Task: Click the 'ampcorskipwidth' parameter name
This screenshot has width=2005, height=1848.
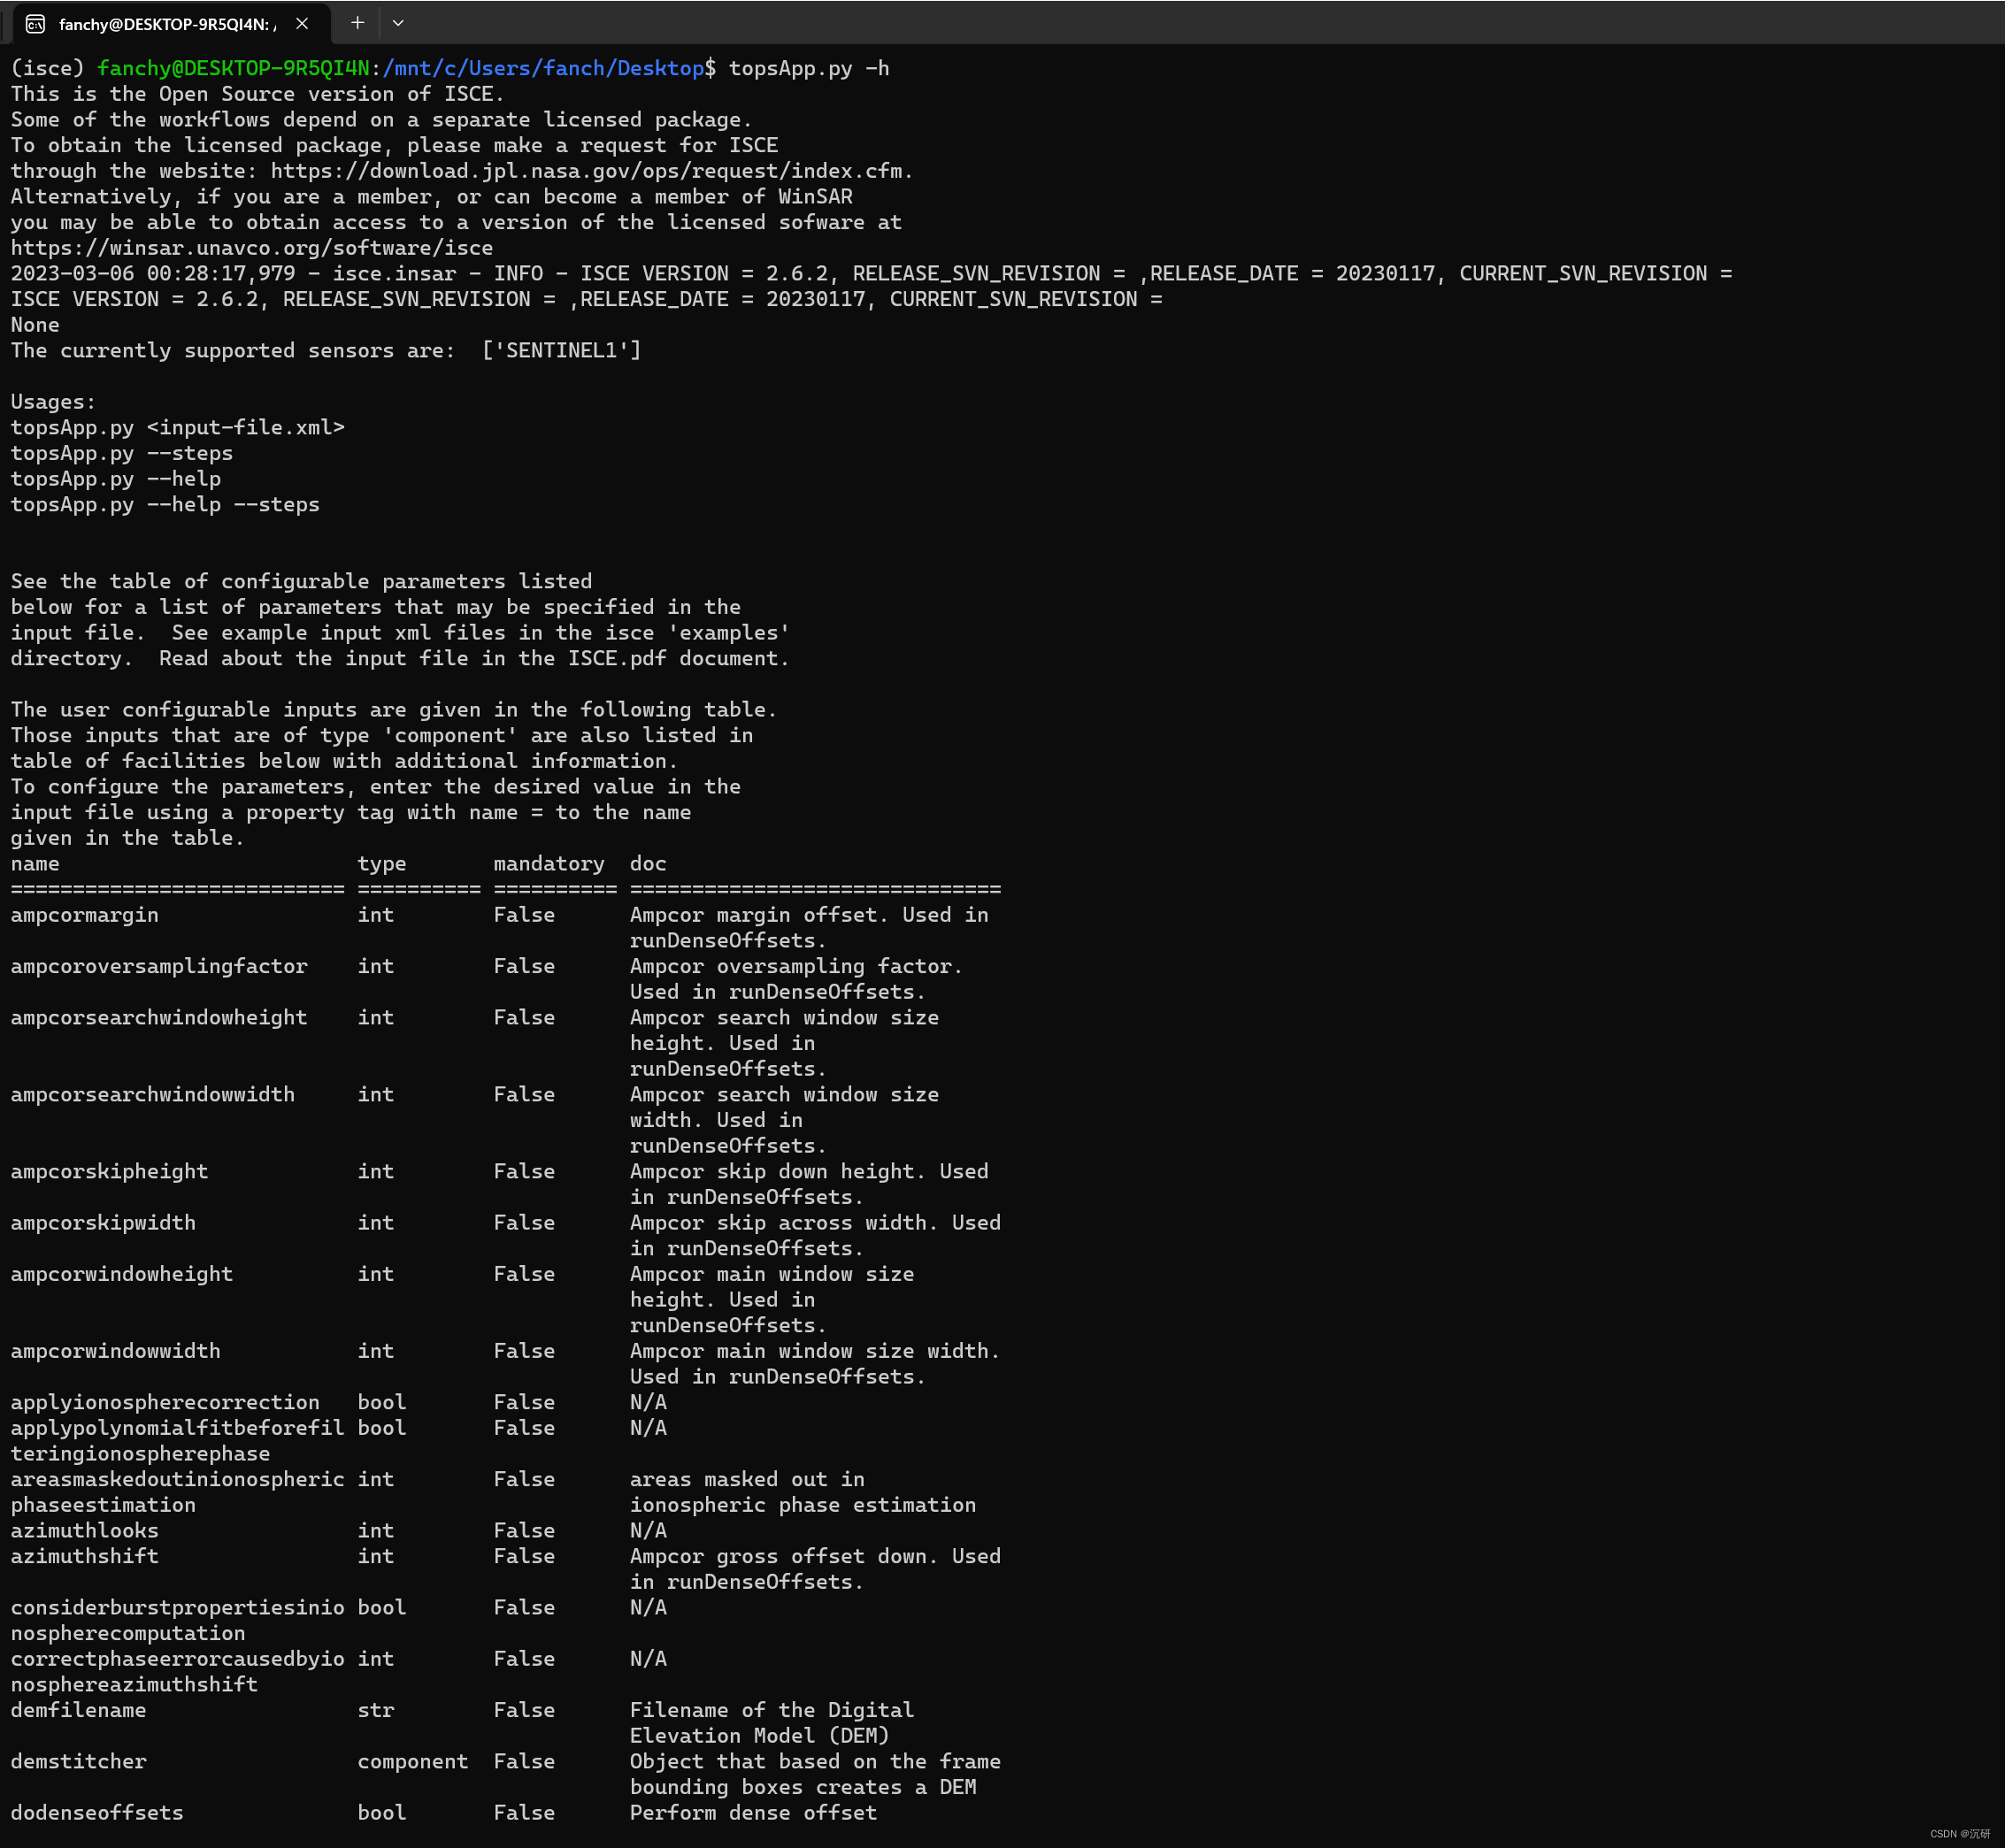Action: click(x=103, y=1222)
